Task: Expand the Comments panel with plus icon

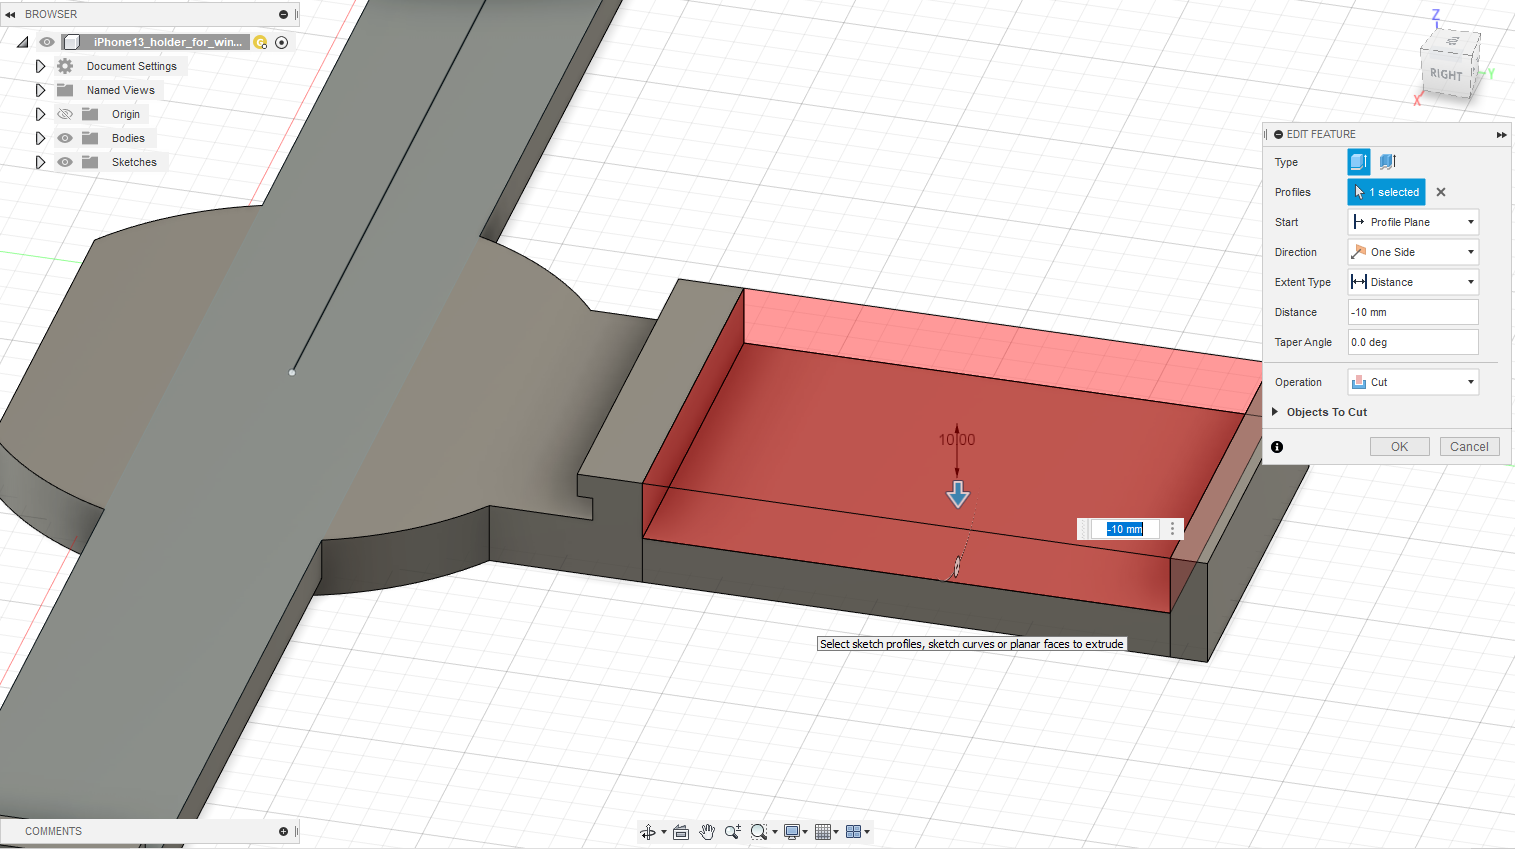Action: 283,831
